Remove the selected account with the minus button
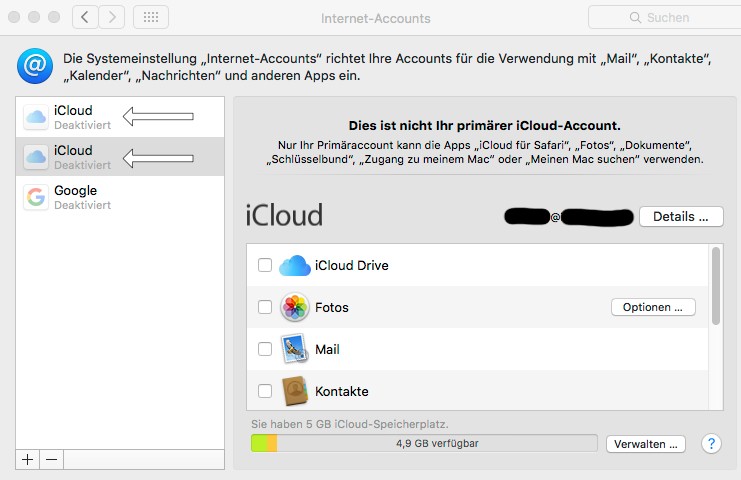This screenshot has height=480, width=741. click(52, 459)
